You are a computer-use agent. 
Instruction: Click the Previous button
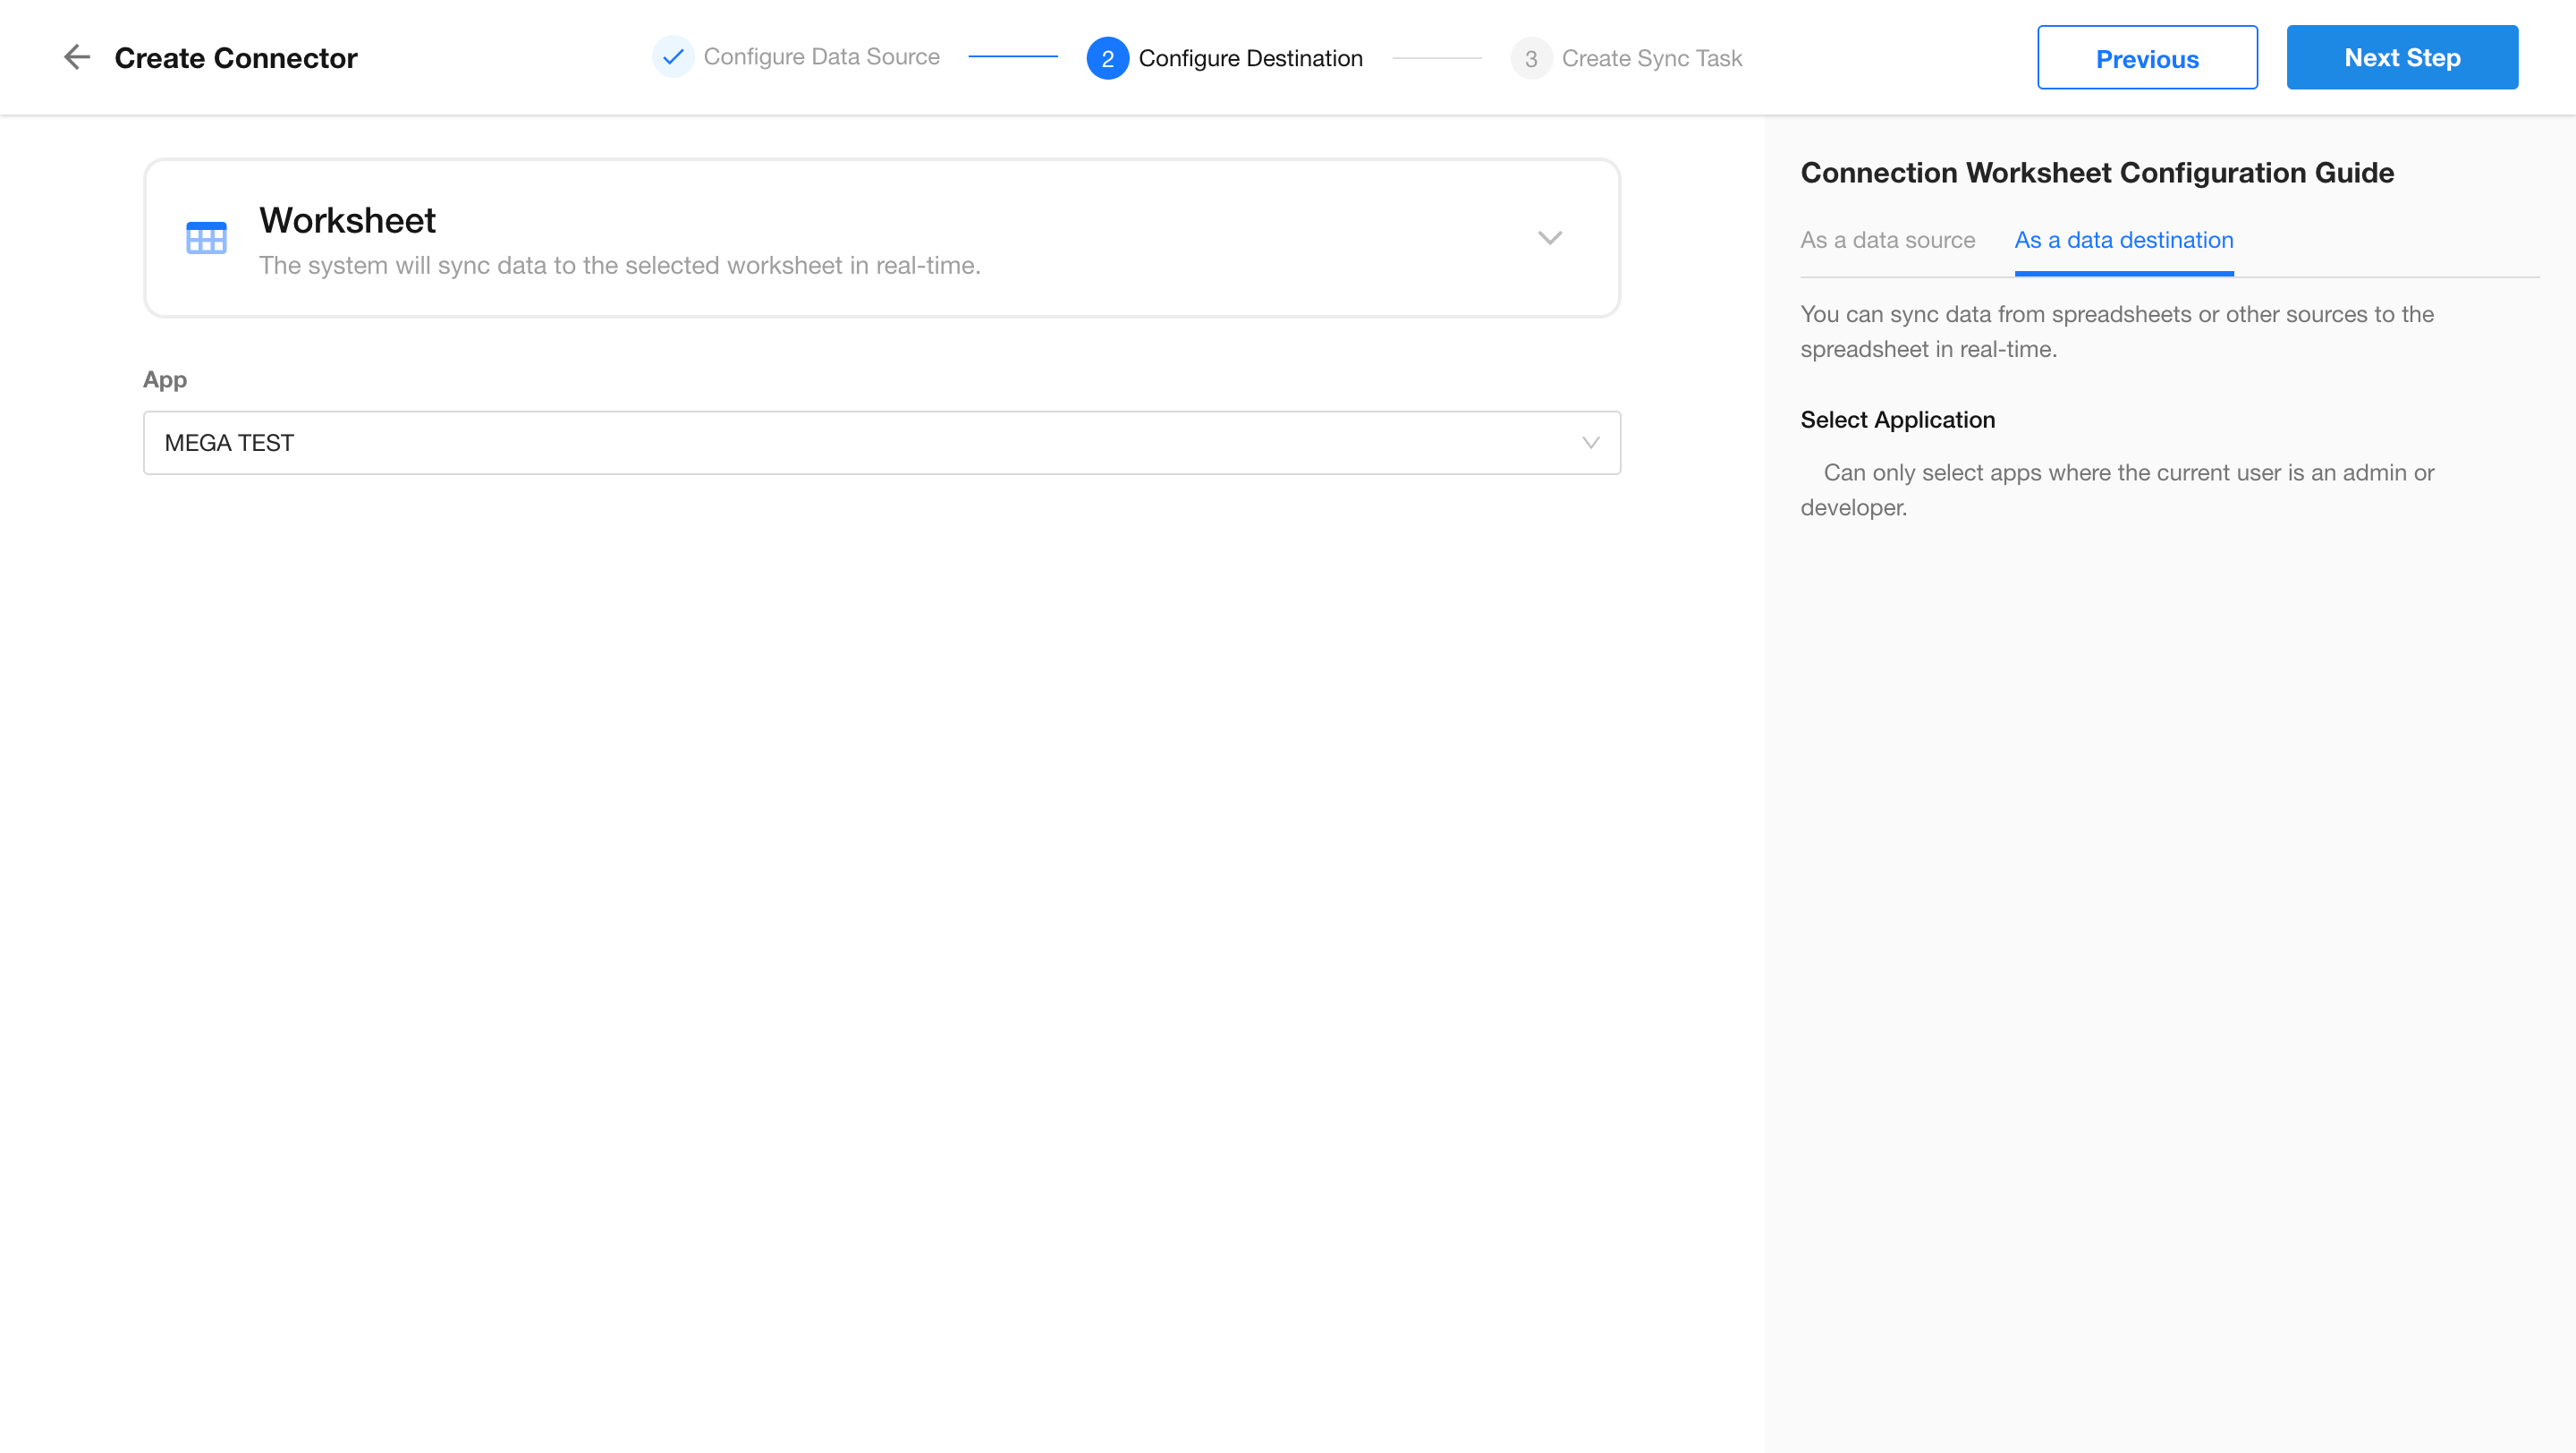[x=2146, y=58]
